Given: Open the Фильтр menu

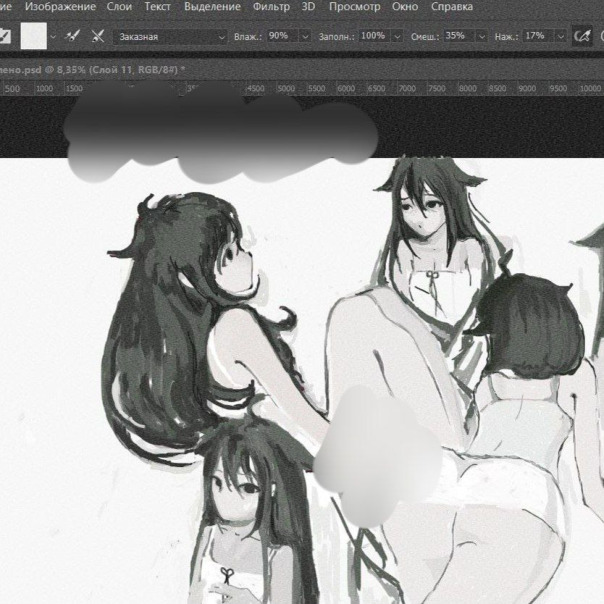Looking at the screenshot, I should click(271, 7).
